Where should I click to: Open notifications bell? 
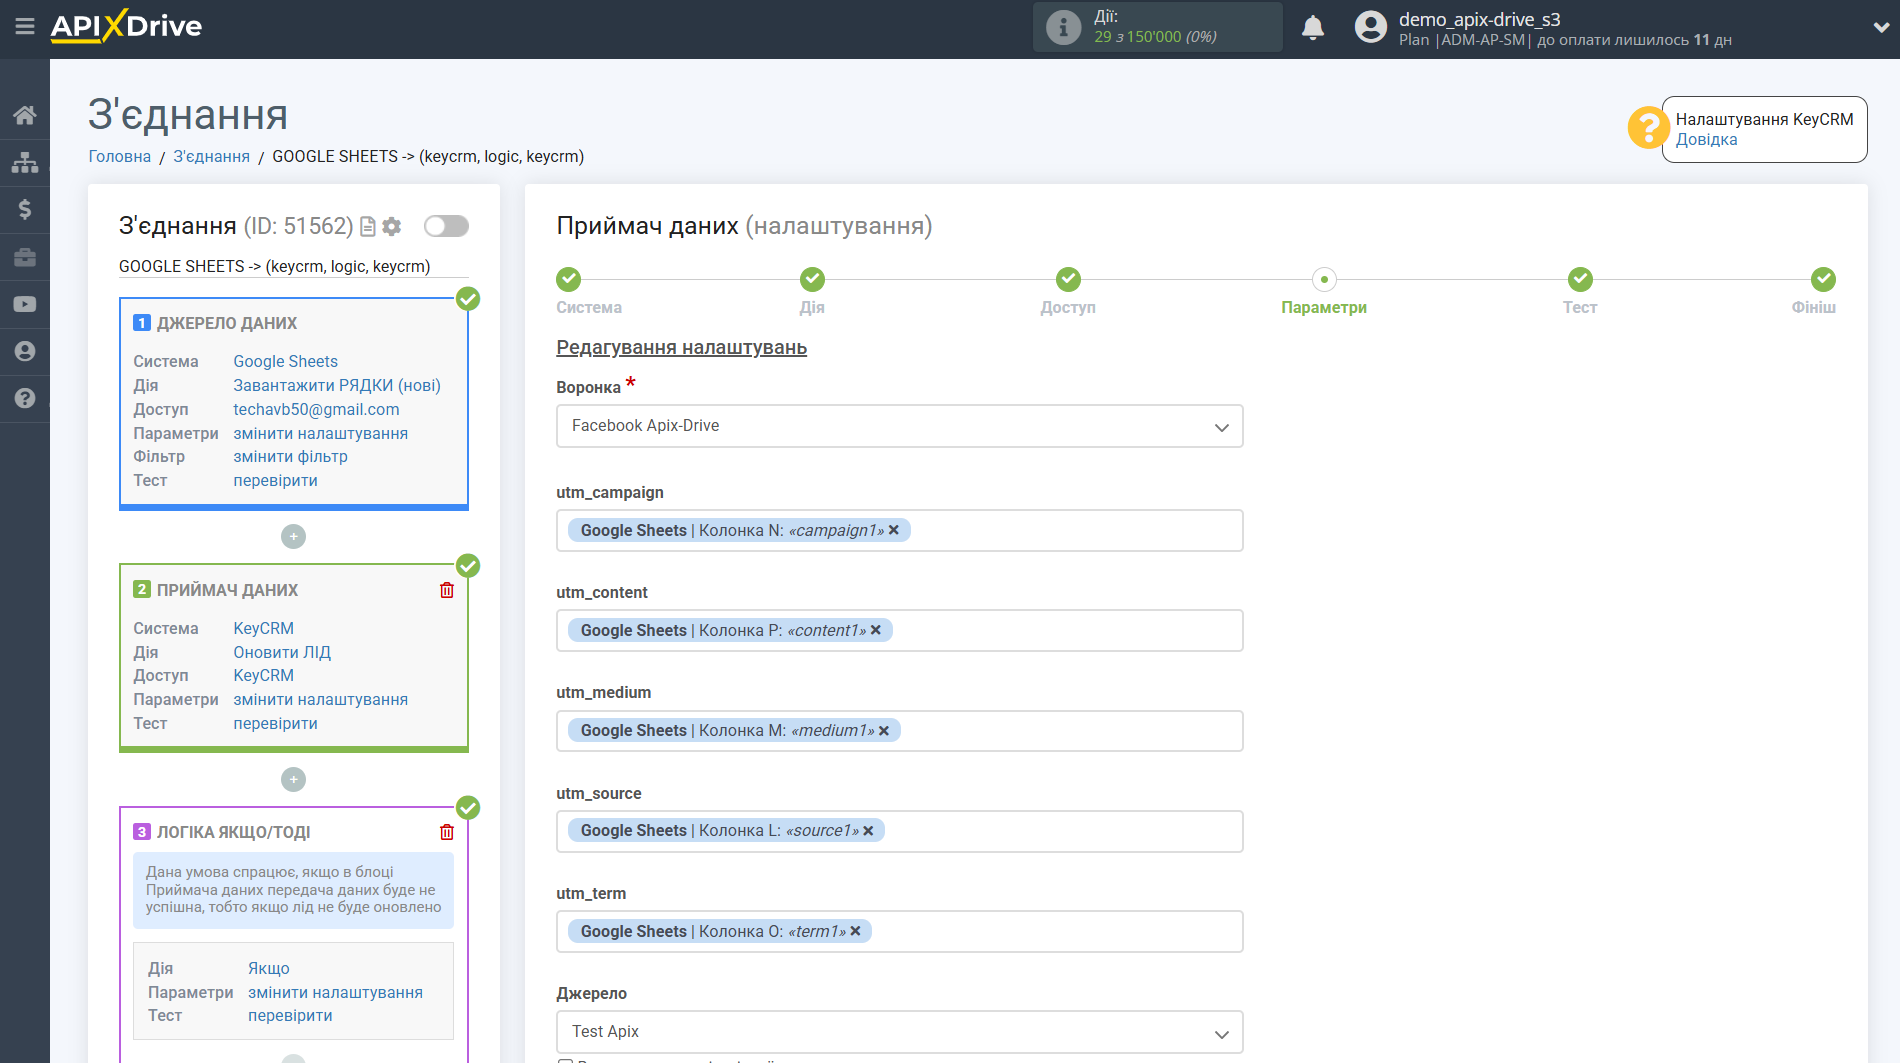point(1313,27)
